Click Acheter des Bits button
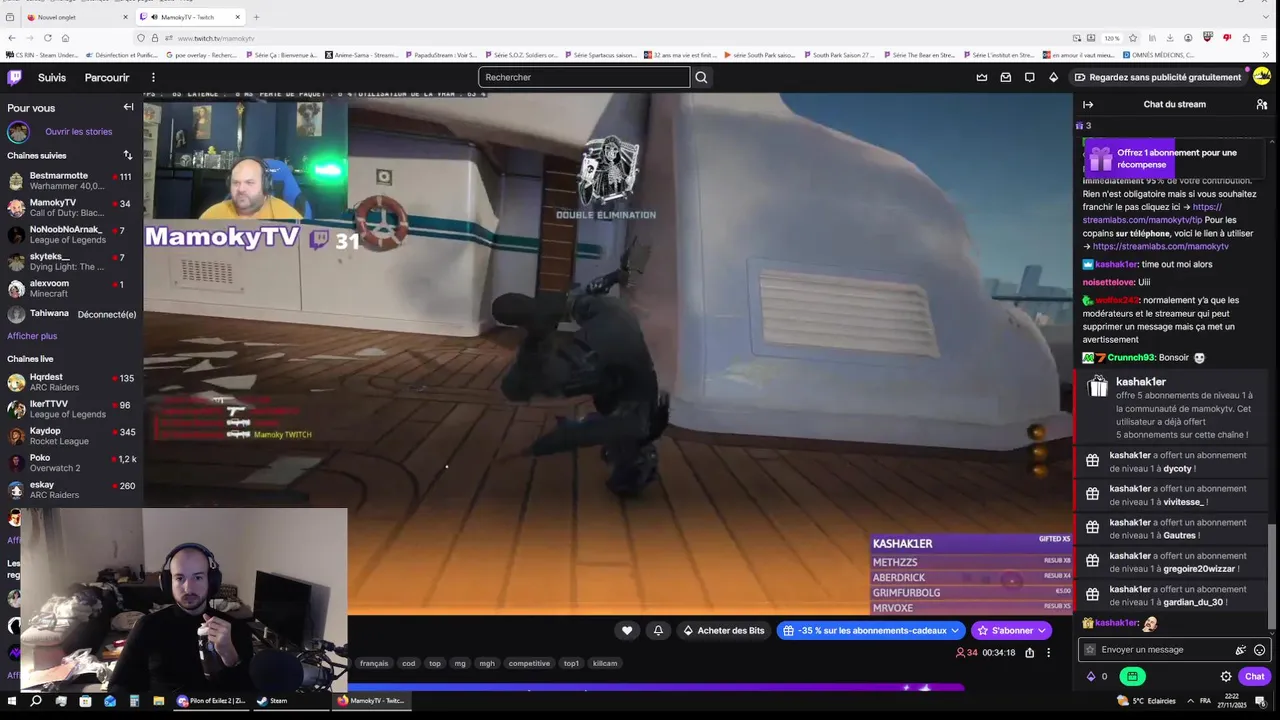 (x=723, y=630)
